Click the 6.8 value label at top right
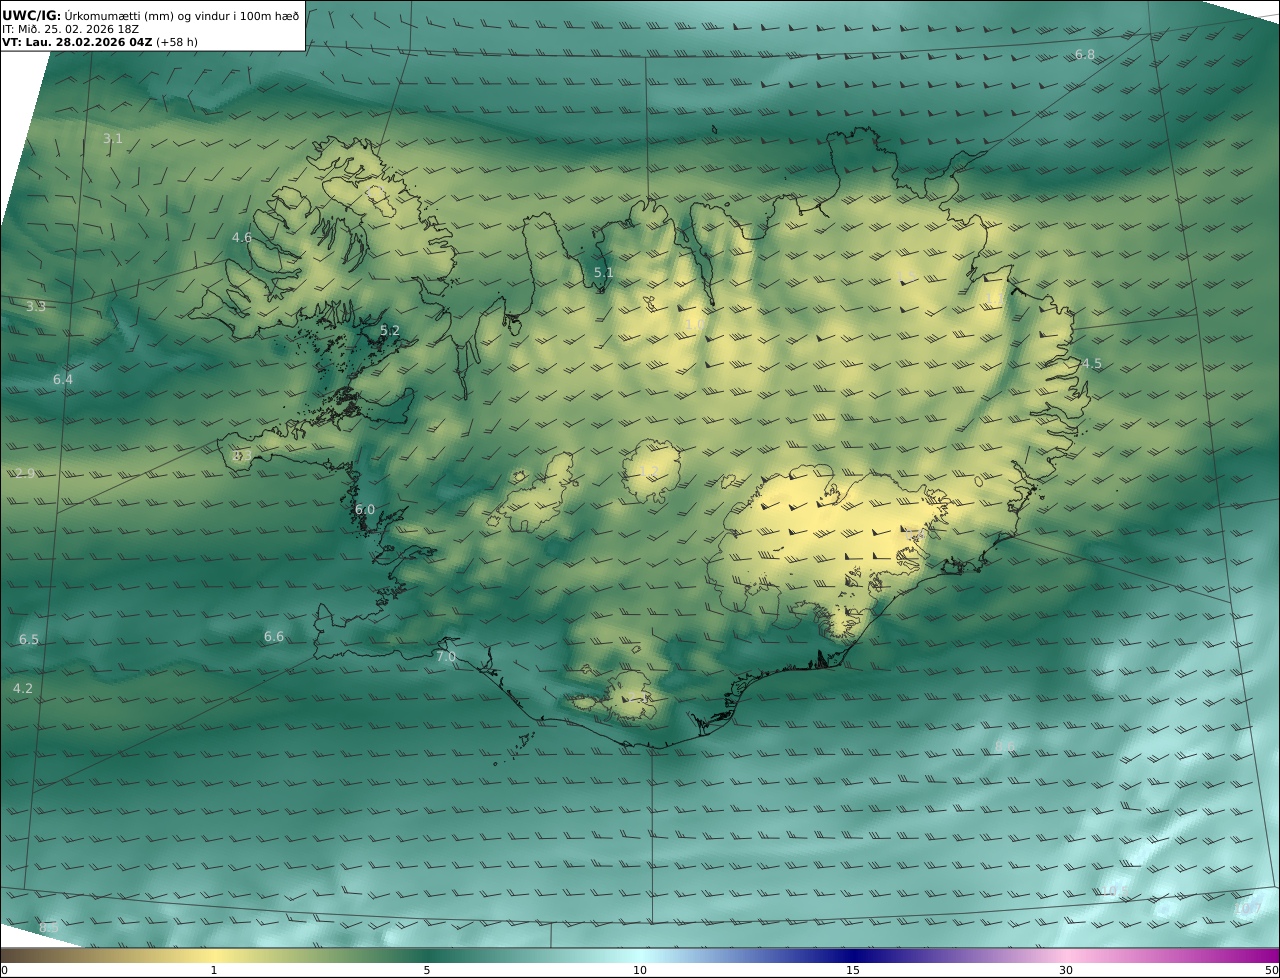The height and width of the screenshot is (978, 1280). 1084,55
